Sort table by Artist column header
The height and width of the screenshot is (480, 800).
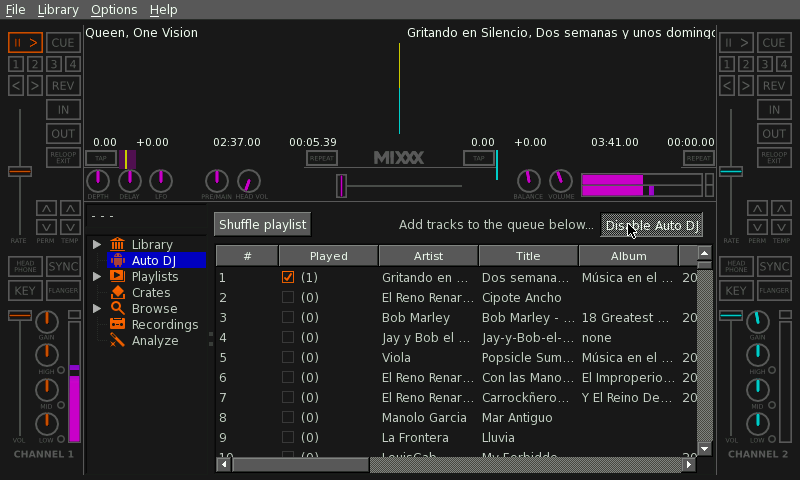coord(428,256)
